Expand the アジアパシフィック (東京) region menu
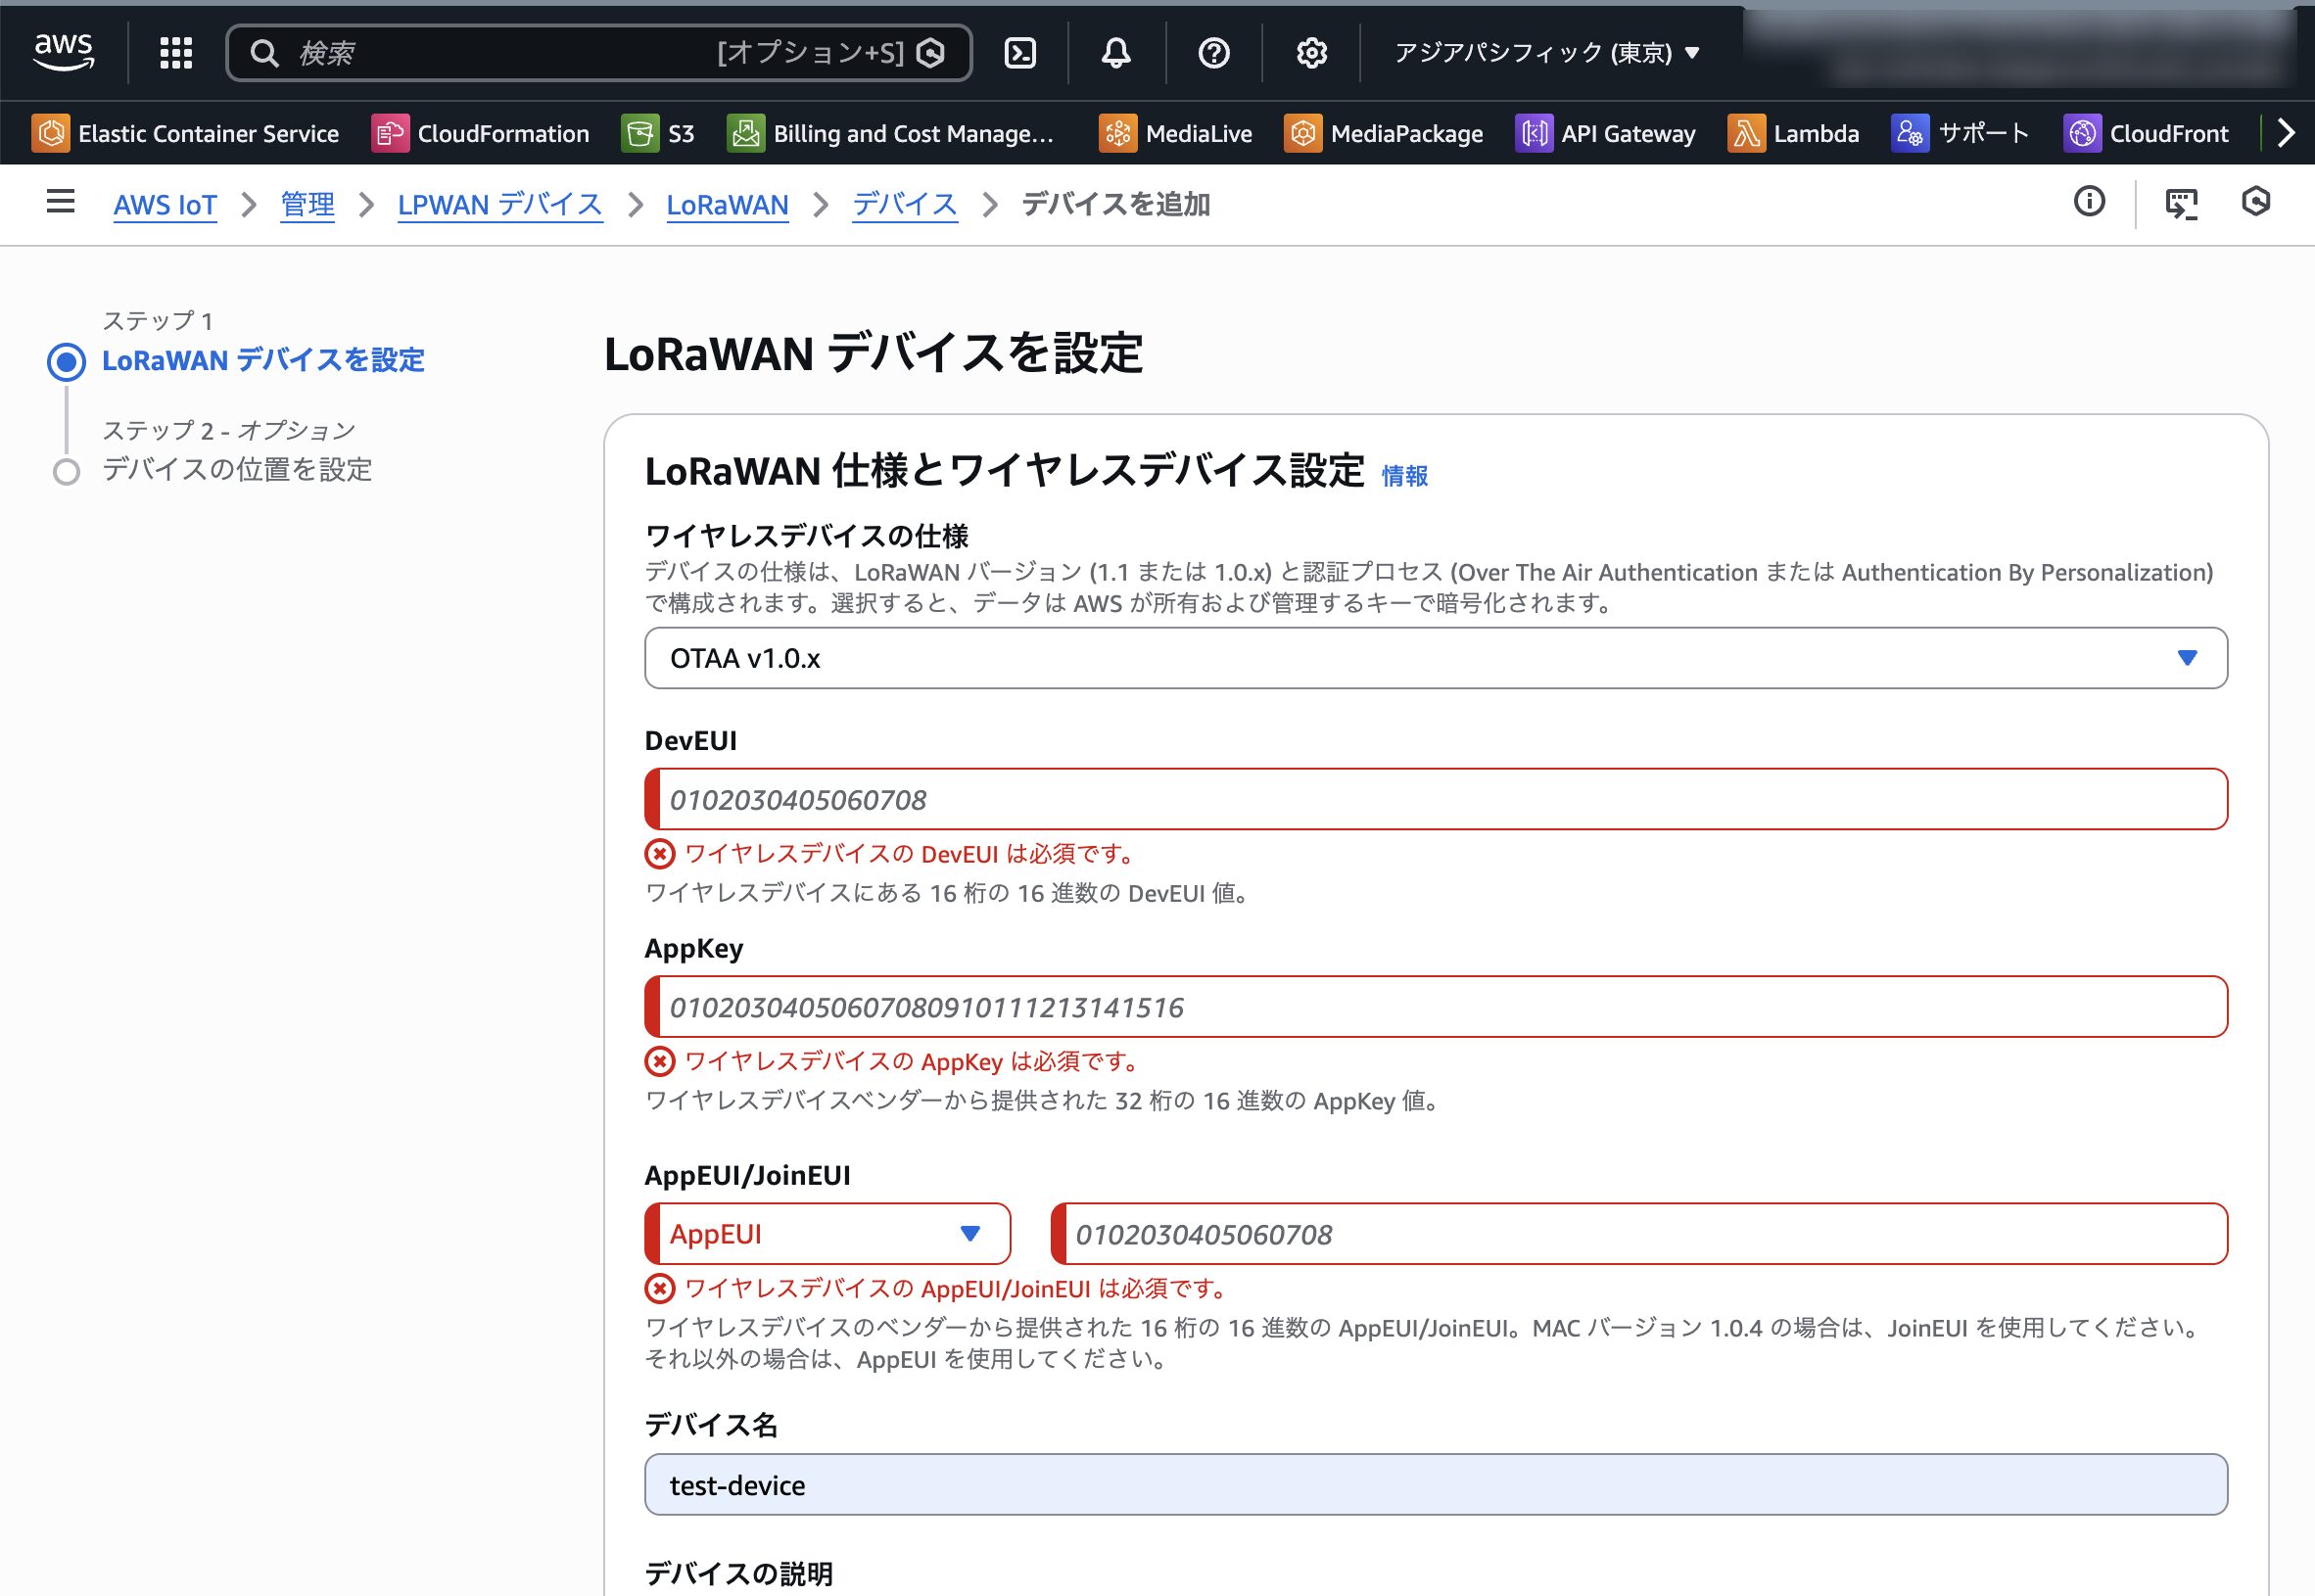Image resolution: width=2315 pixels, height=1596 pixels. (1543, 53)
